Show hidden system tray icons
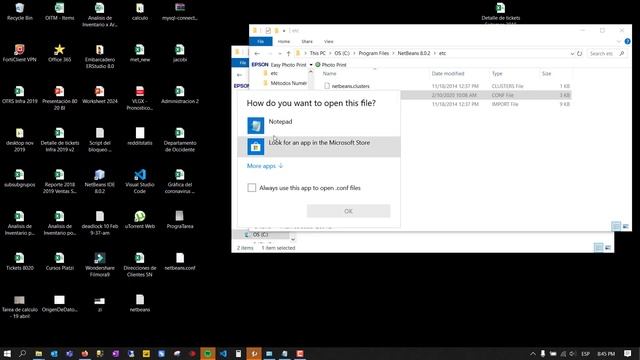The height and width of the screenshot is (360, 640). 533,353
